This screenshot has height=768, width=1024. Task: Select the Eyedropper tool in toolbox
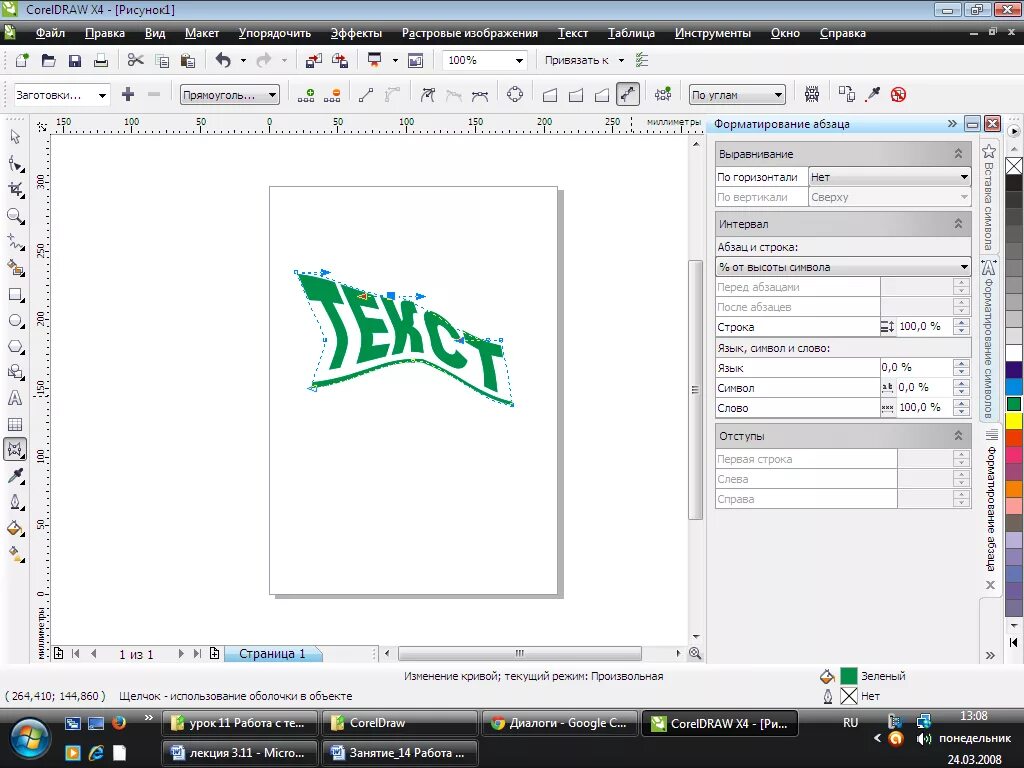[15, 476]
